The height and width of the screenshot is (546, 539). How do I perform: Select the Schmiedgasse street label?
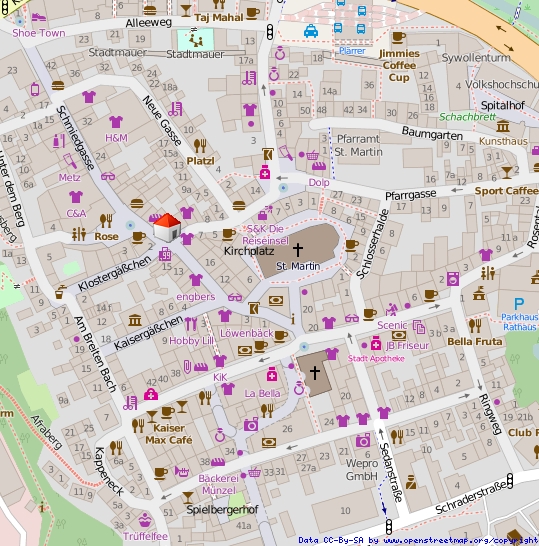click(x=75, y=138)
